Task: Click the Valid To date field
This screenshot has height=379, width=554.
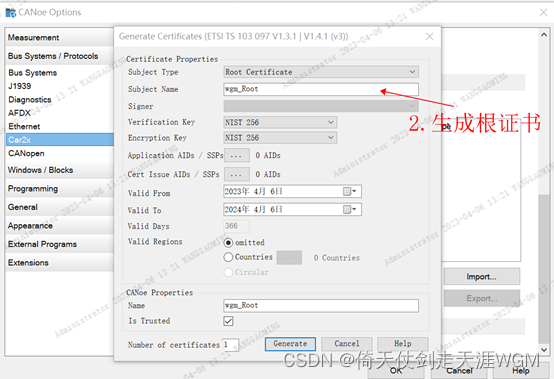Action: coord(292,209)
